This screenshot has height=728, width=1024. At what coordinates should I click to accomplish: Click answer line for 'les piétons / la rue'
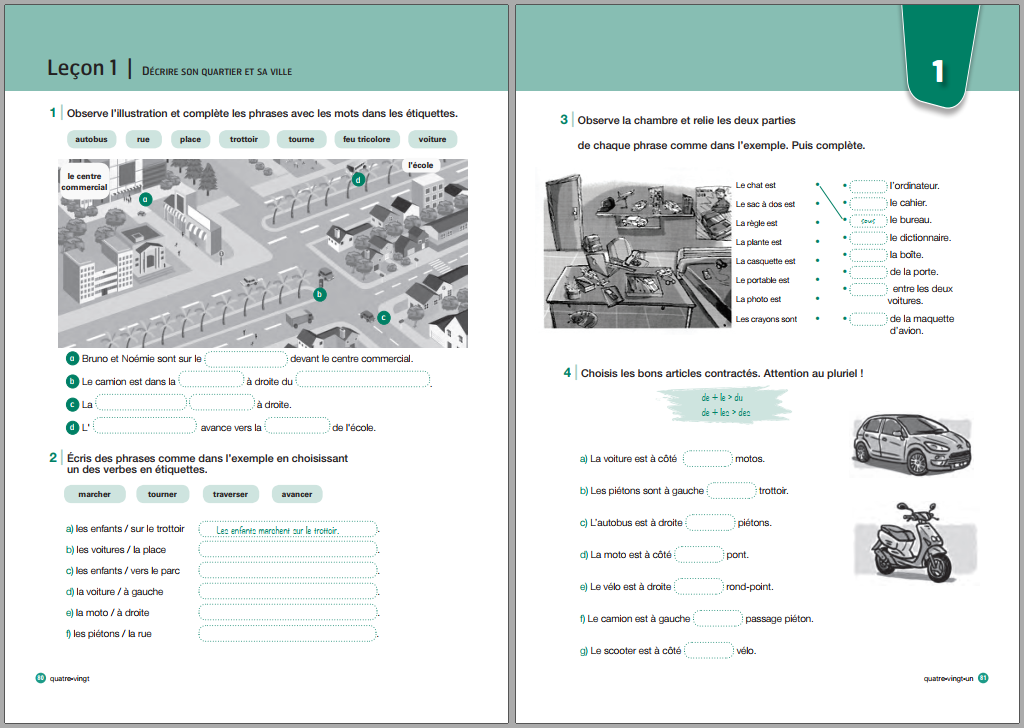[287, 633]
